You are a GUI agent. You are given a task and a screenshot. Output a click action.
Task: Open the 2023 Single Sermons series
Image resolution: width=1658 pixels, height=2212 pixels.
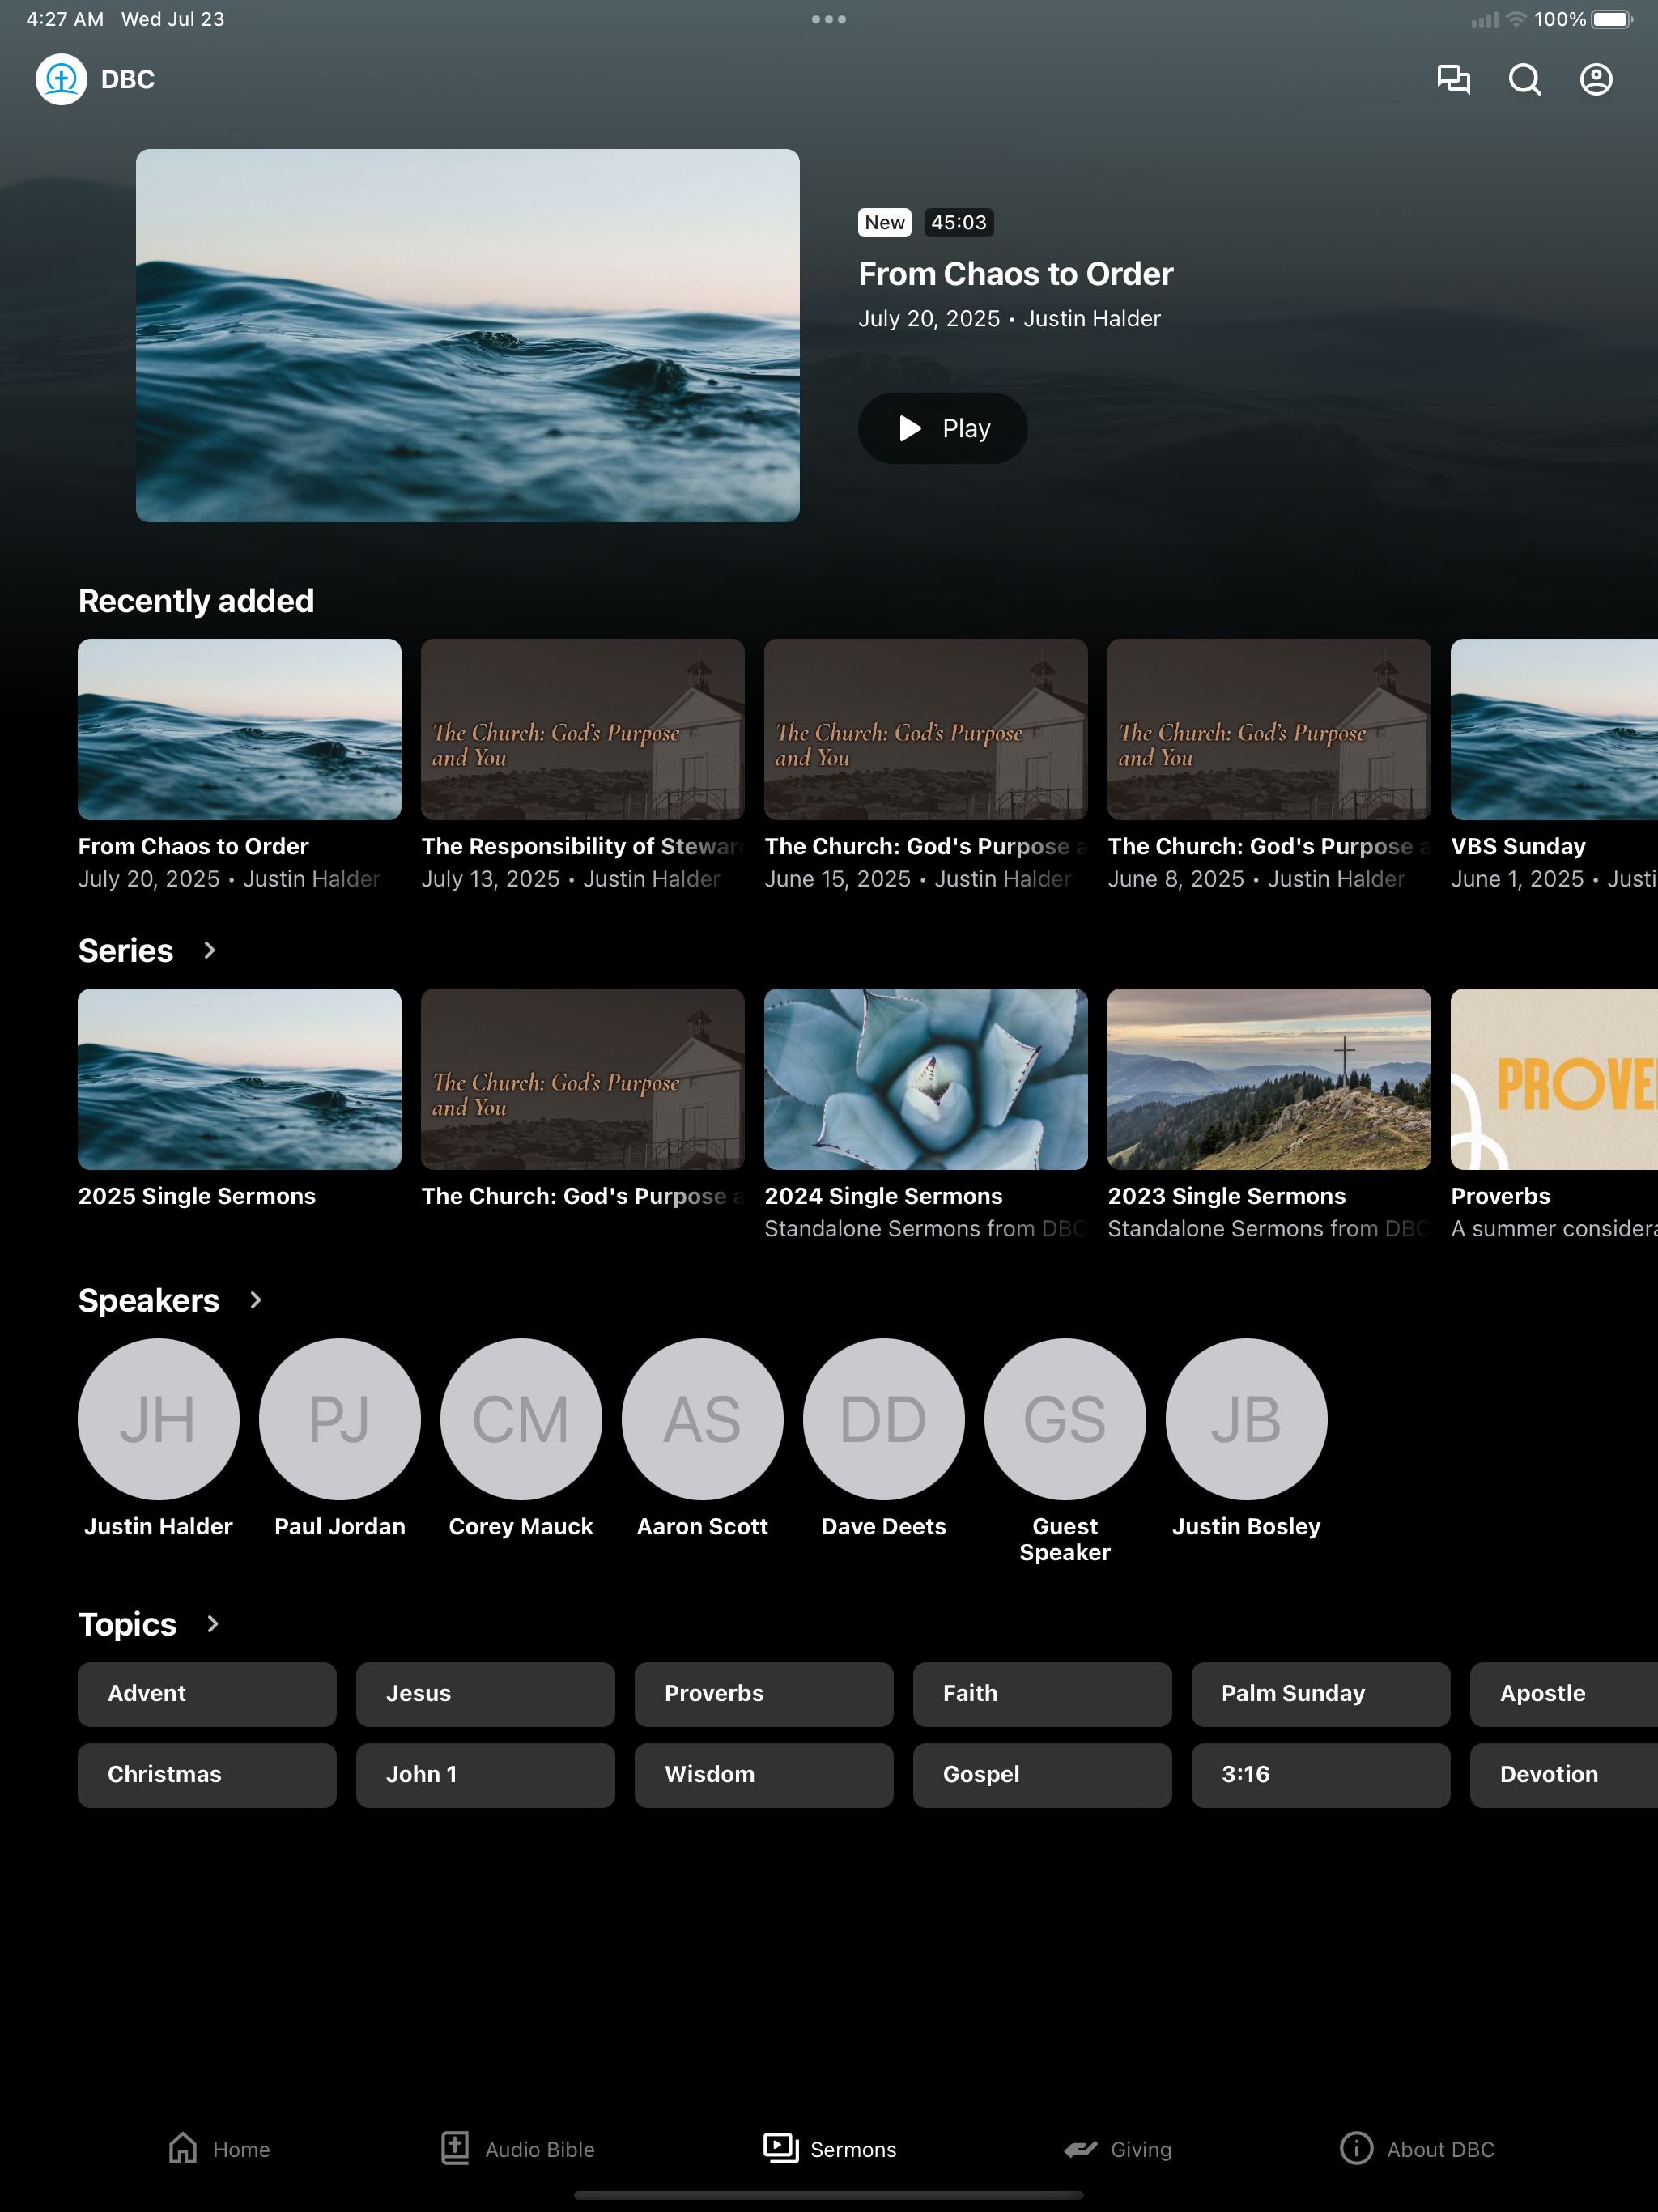click(1269, 1115)
